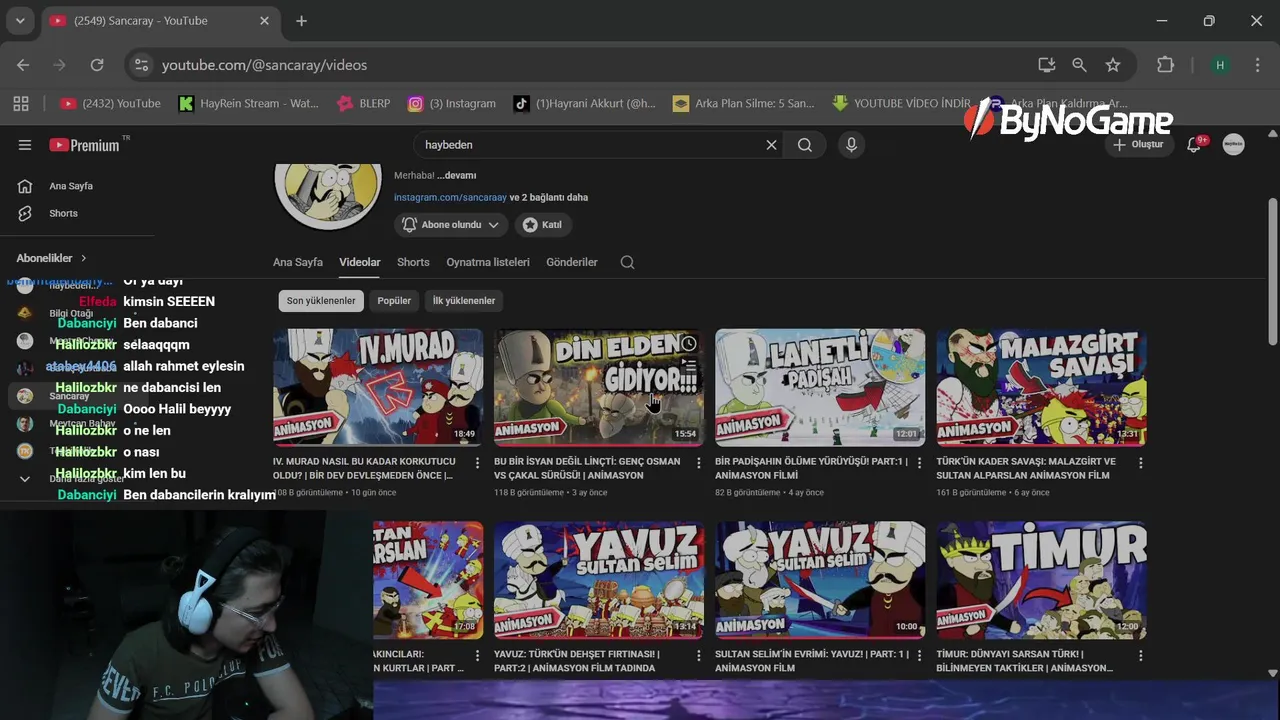
Task: Open the TIMUR video thumbnail
Action: 1041,580
